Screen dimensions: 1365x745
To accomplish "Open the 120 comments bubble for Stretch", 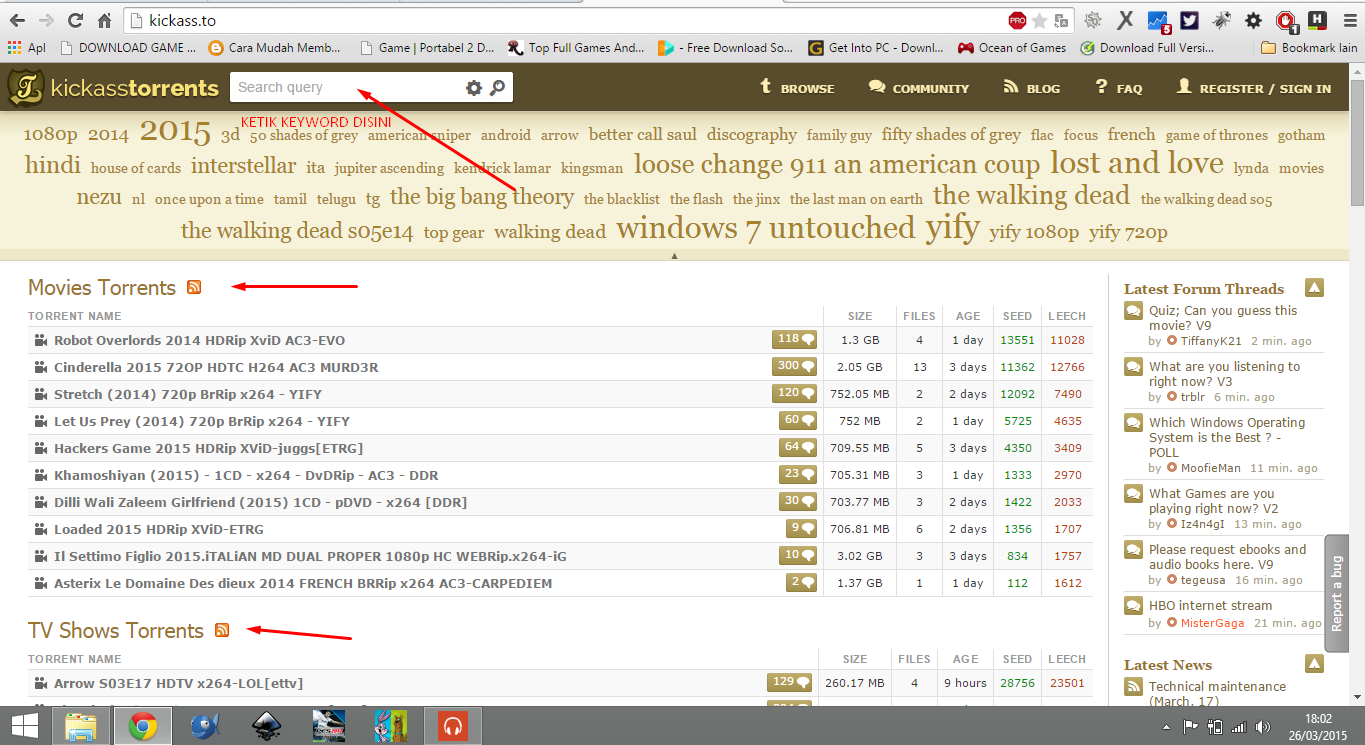I will click(x=795, y=394).
